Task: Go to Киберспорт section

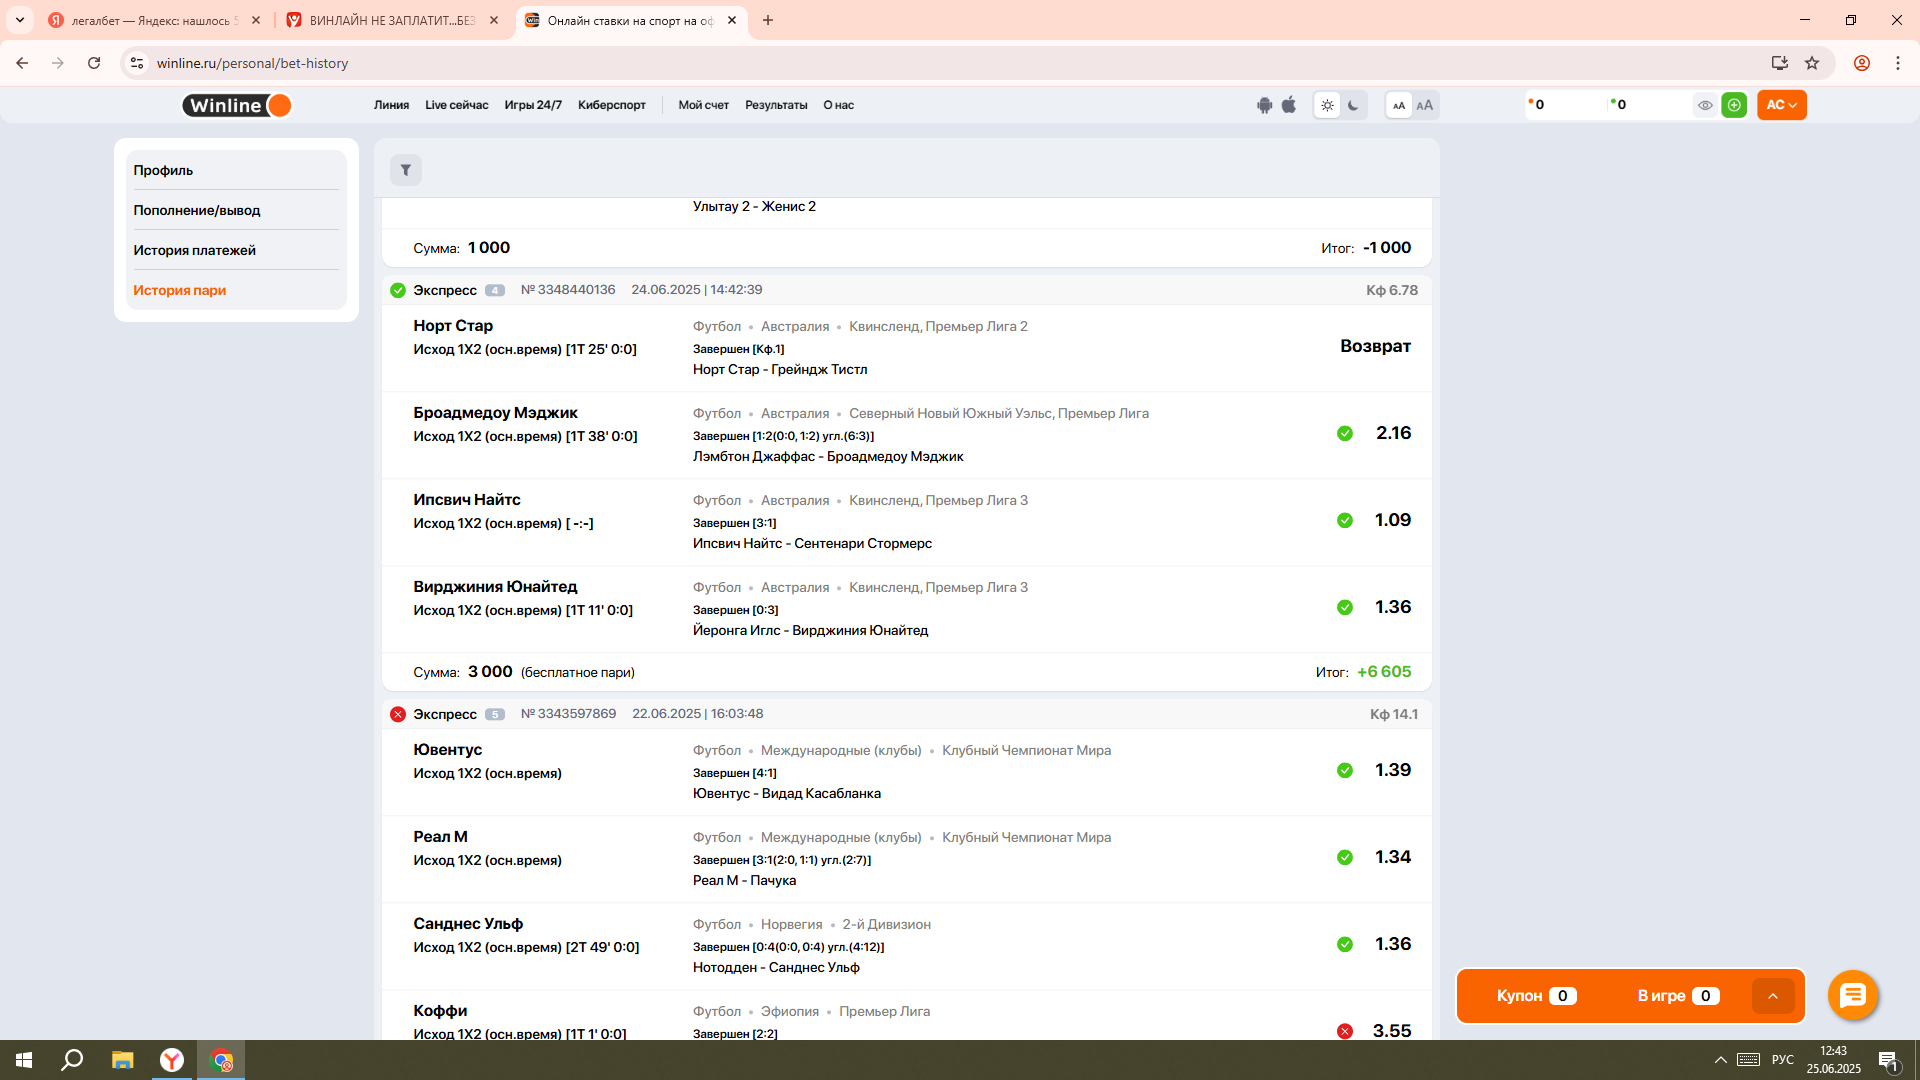Action: [x=611, y=105]
